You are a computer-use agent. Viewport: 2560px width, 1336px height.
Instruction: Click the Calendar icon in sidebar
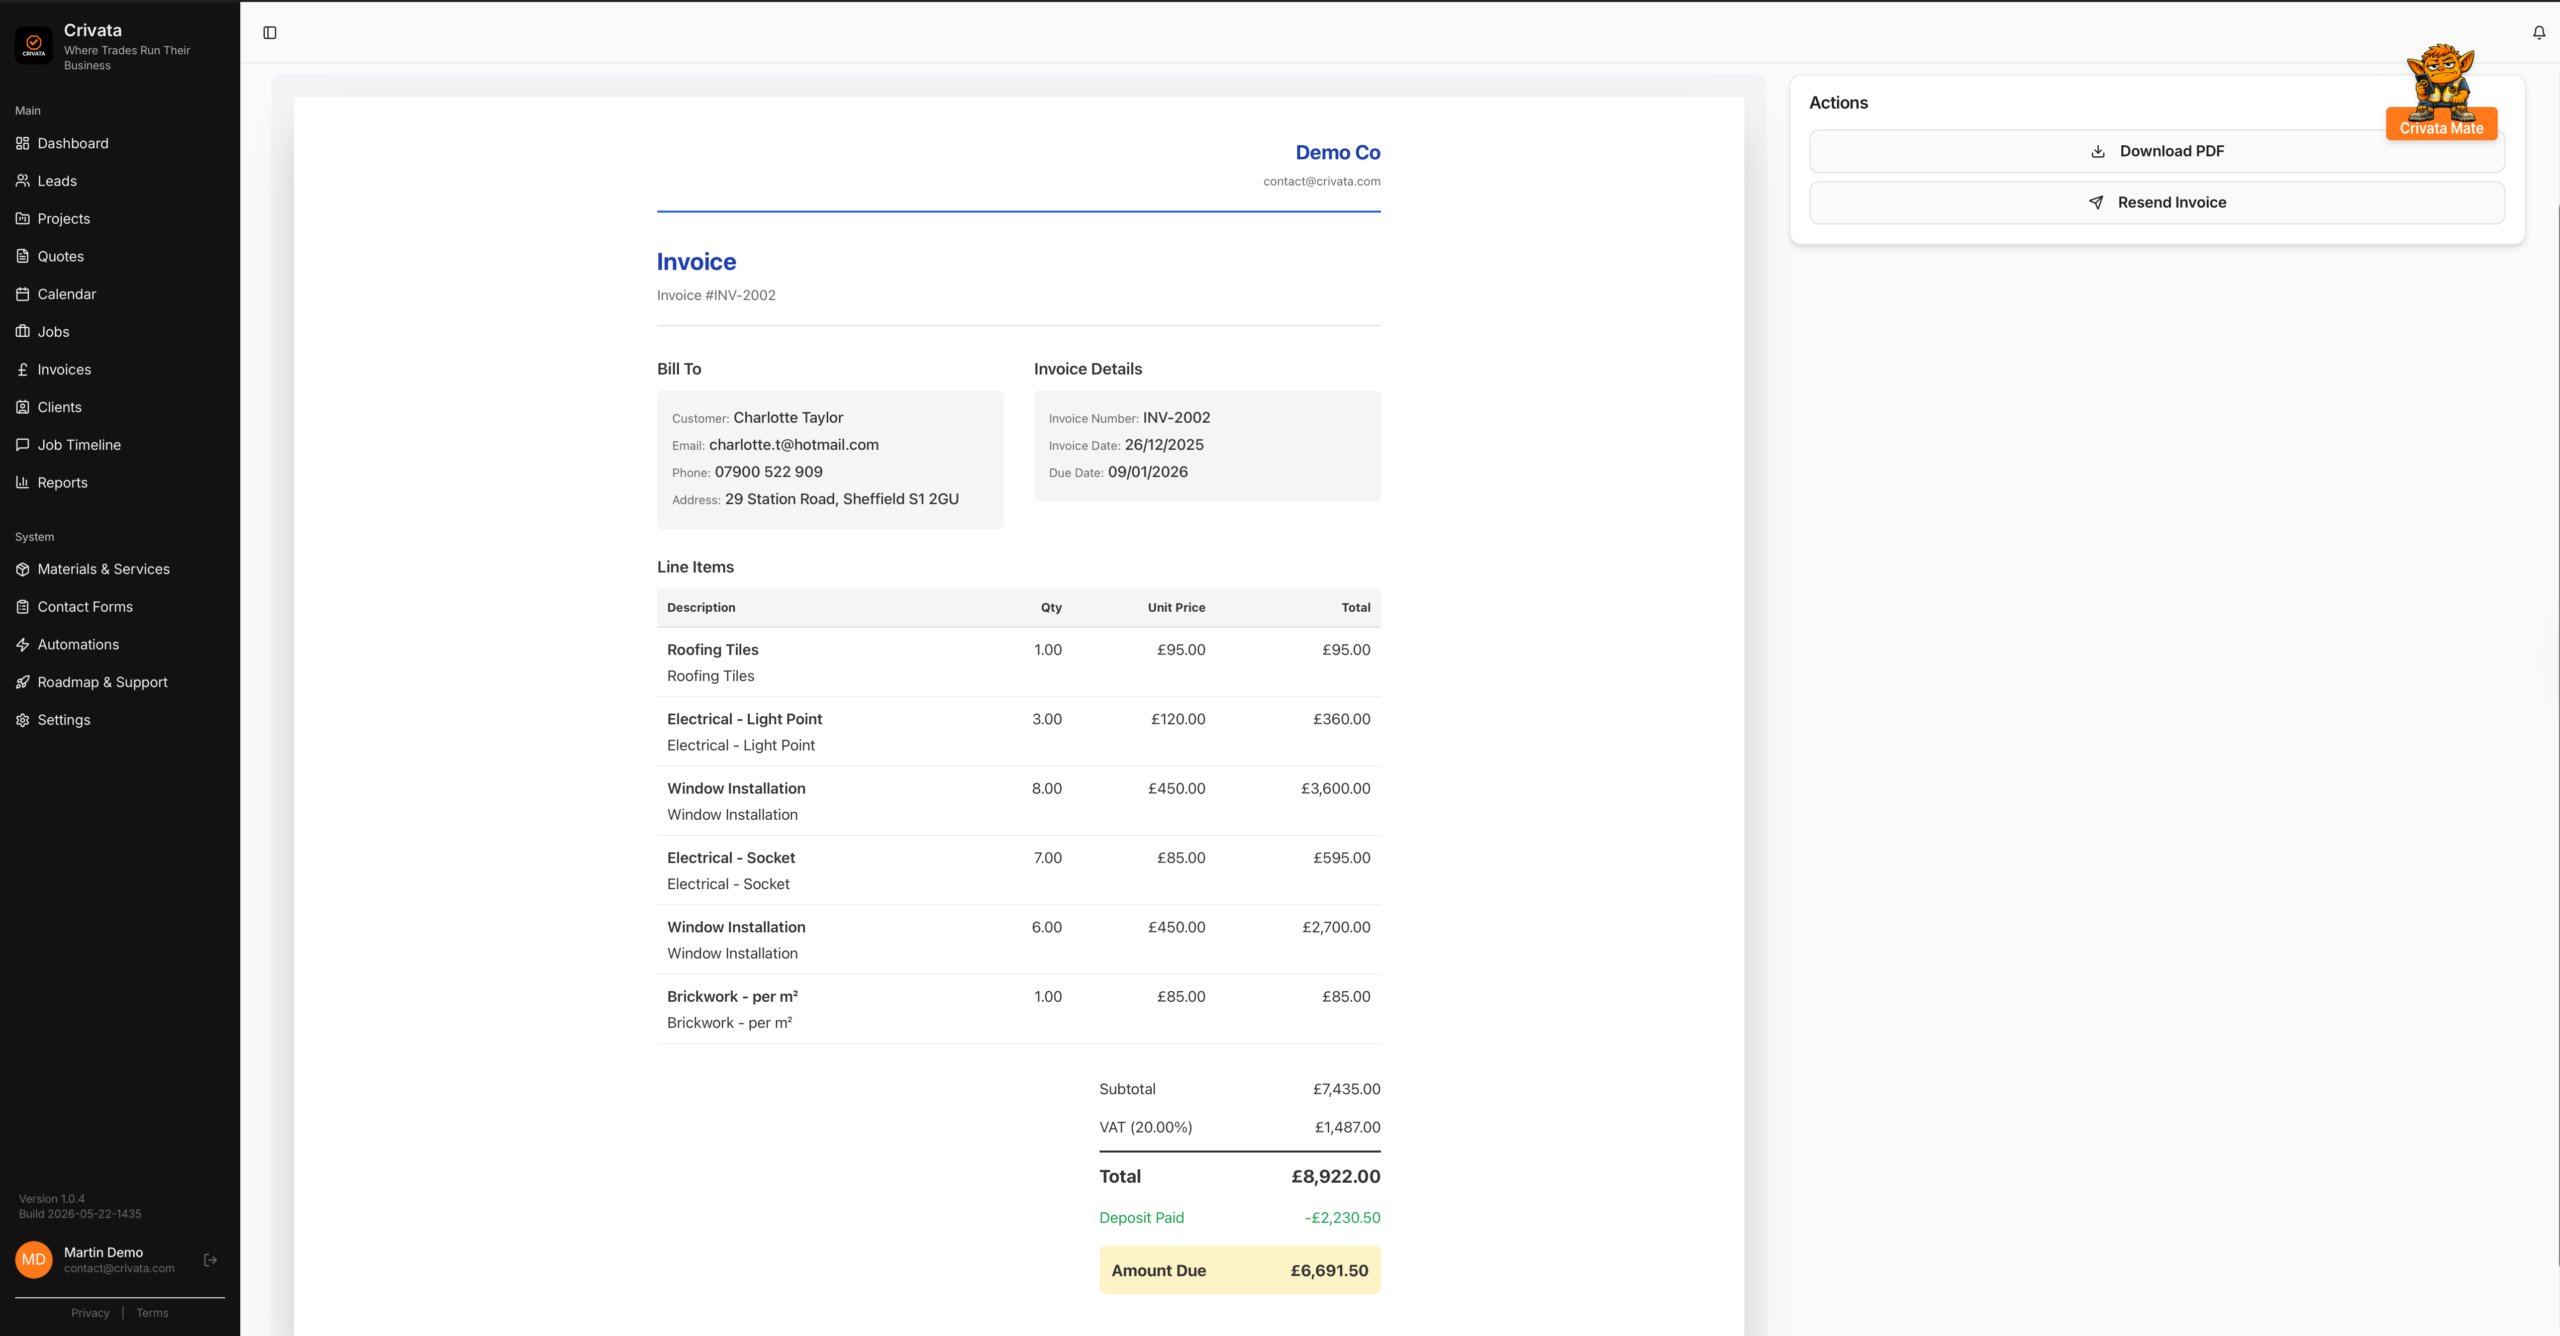point(23,294)
